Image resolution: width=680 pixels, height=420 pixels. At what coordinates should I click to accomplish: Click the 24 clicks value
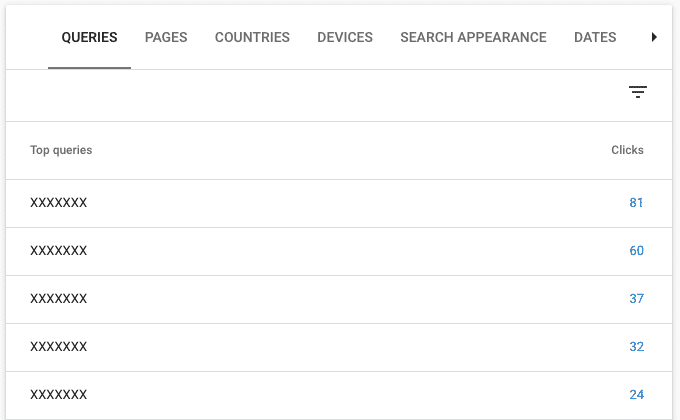(x=636, y=394)
